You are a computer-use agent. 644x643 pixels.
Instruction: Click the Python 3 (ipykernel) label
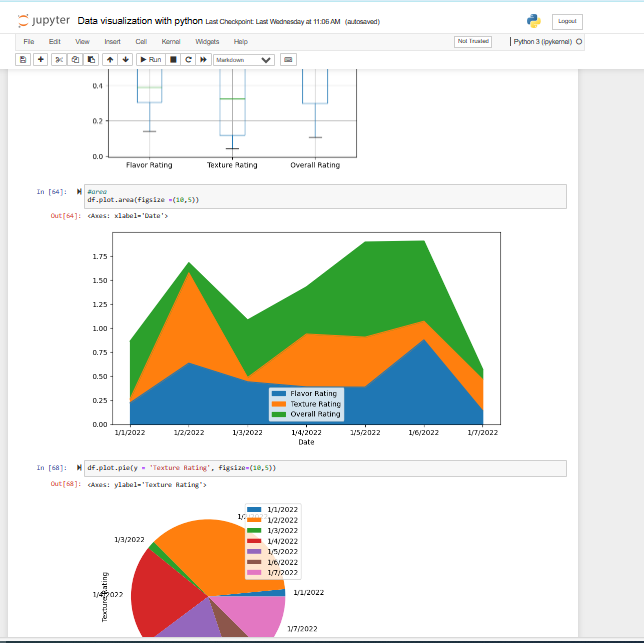click(543, 41)
